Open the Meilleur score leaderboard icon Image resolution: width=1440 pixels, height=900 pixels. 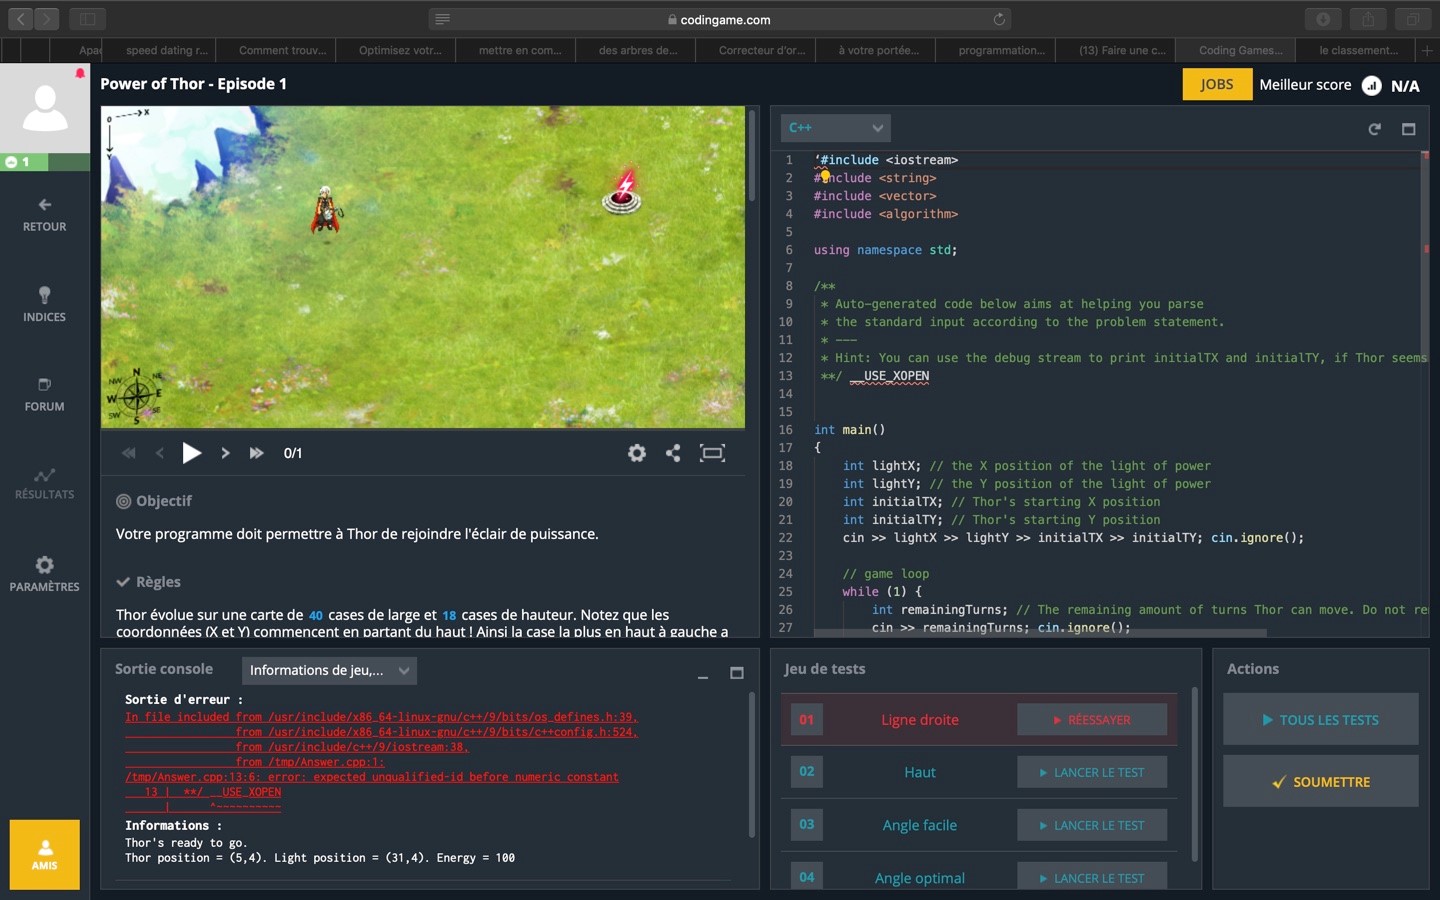pos(1372,86)
